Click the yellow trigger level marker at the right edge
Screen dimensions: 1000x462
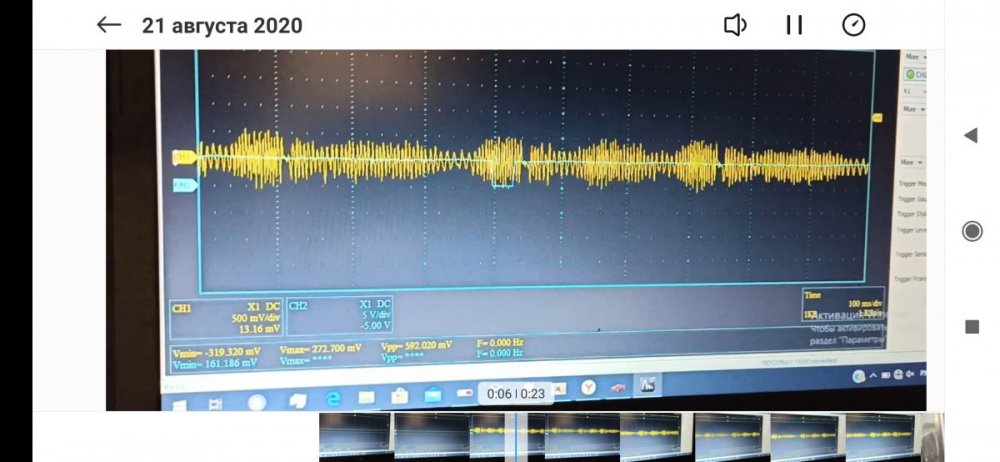point(878,117)
